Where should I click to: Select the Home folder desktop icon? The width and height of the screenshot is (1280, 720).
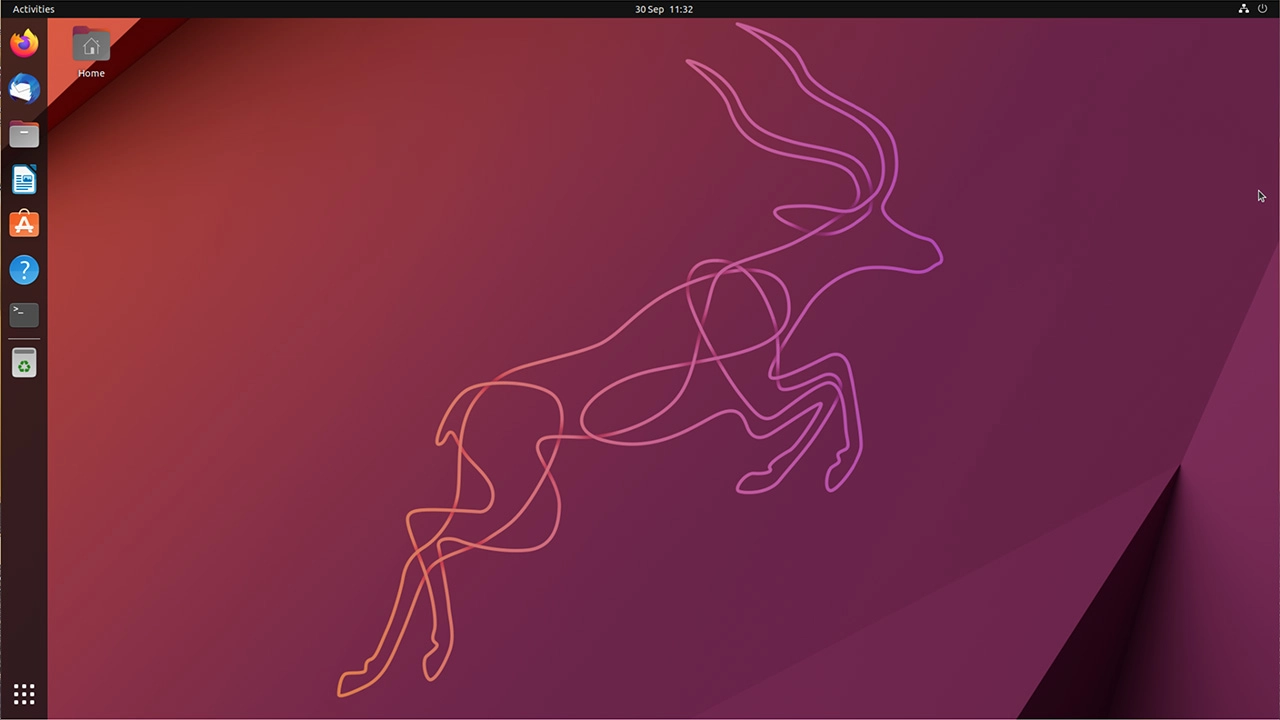click(x=91, y=45)
